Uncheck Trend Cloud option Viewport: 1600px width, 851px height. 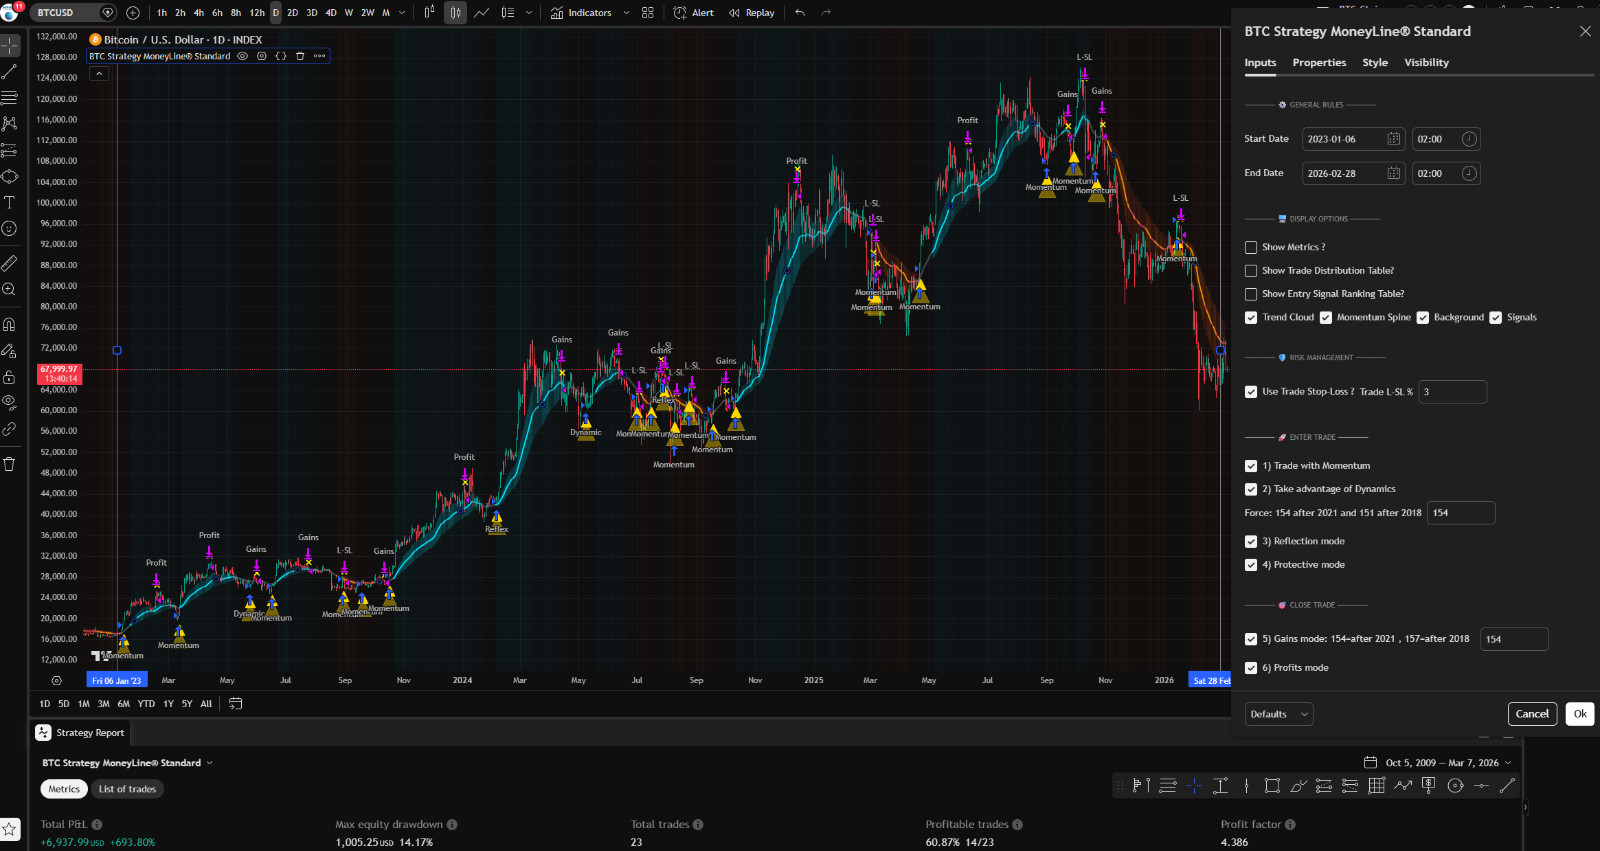point(1251,318)
